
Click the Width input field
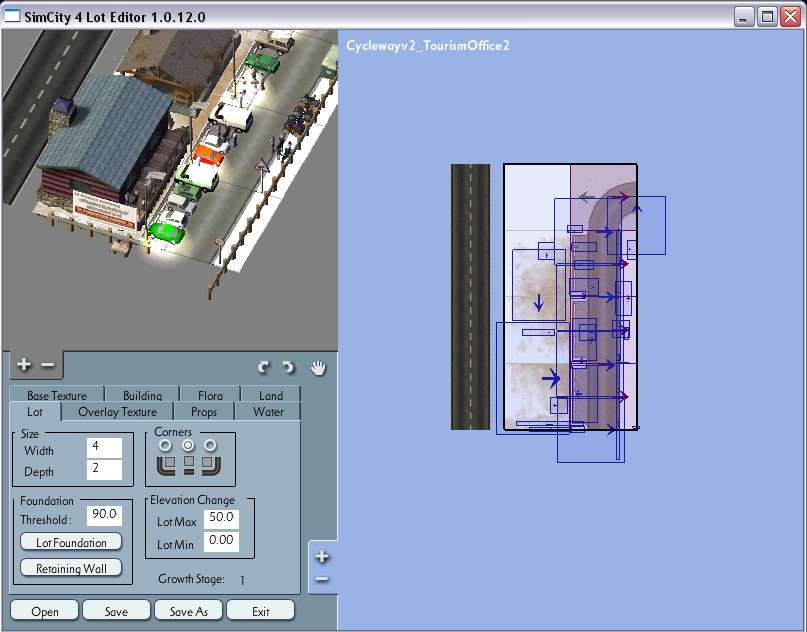(x=104, y=448)
